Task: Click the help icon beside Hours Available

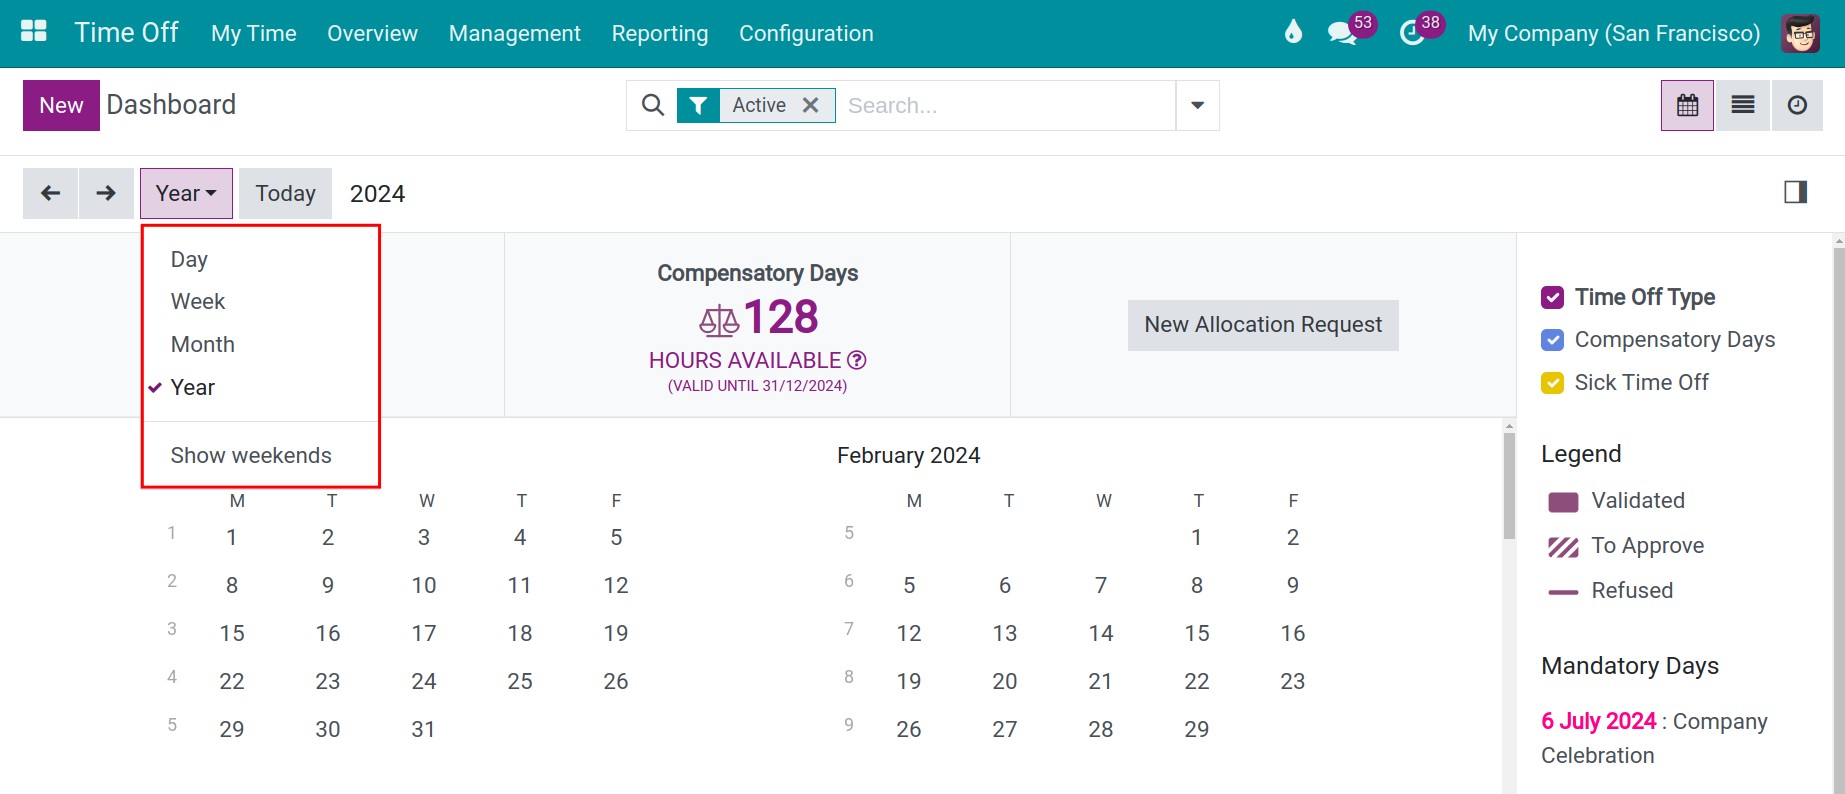Action: pyautogui.click(x=857, y=360)
